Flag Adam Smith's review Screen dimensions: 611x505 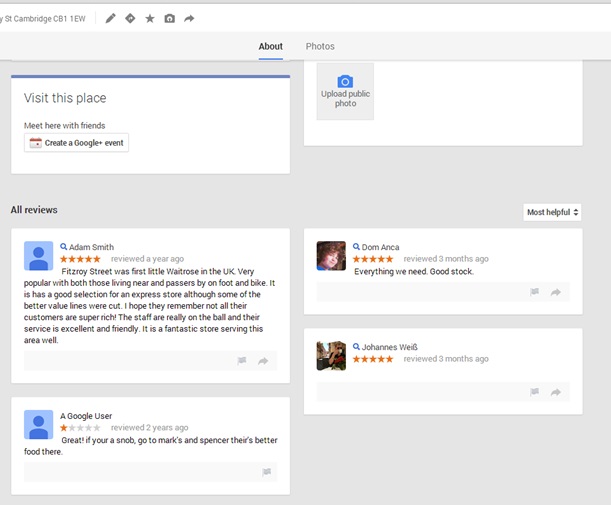(242, 361)
